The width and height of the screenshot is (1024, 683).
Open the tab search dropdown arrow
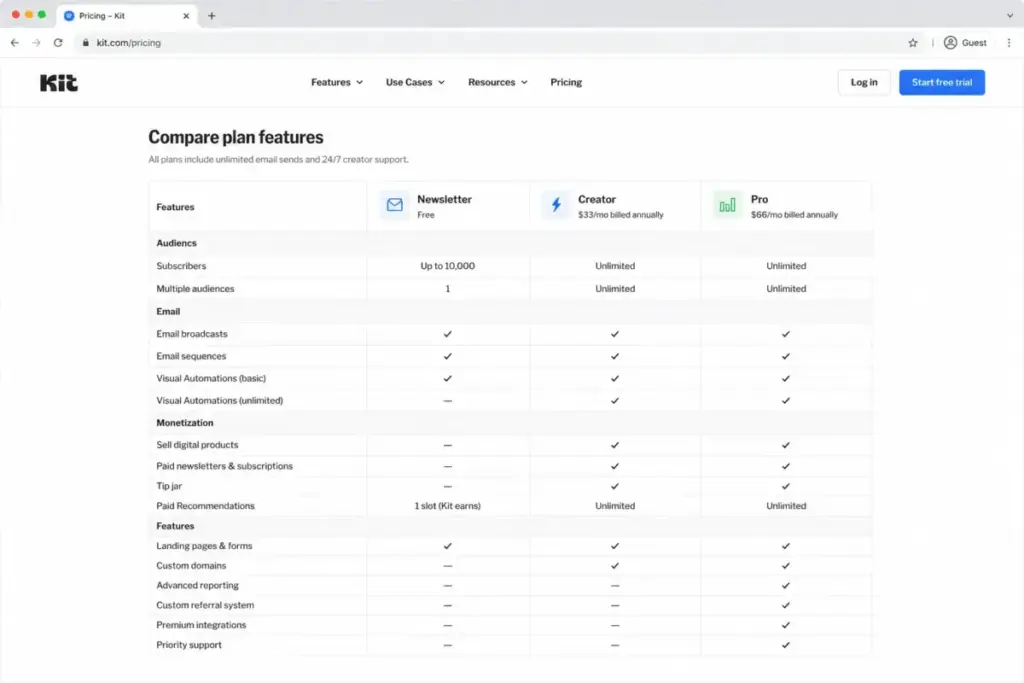click(x=1010, y=15)
